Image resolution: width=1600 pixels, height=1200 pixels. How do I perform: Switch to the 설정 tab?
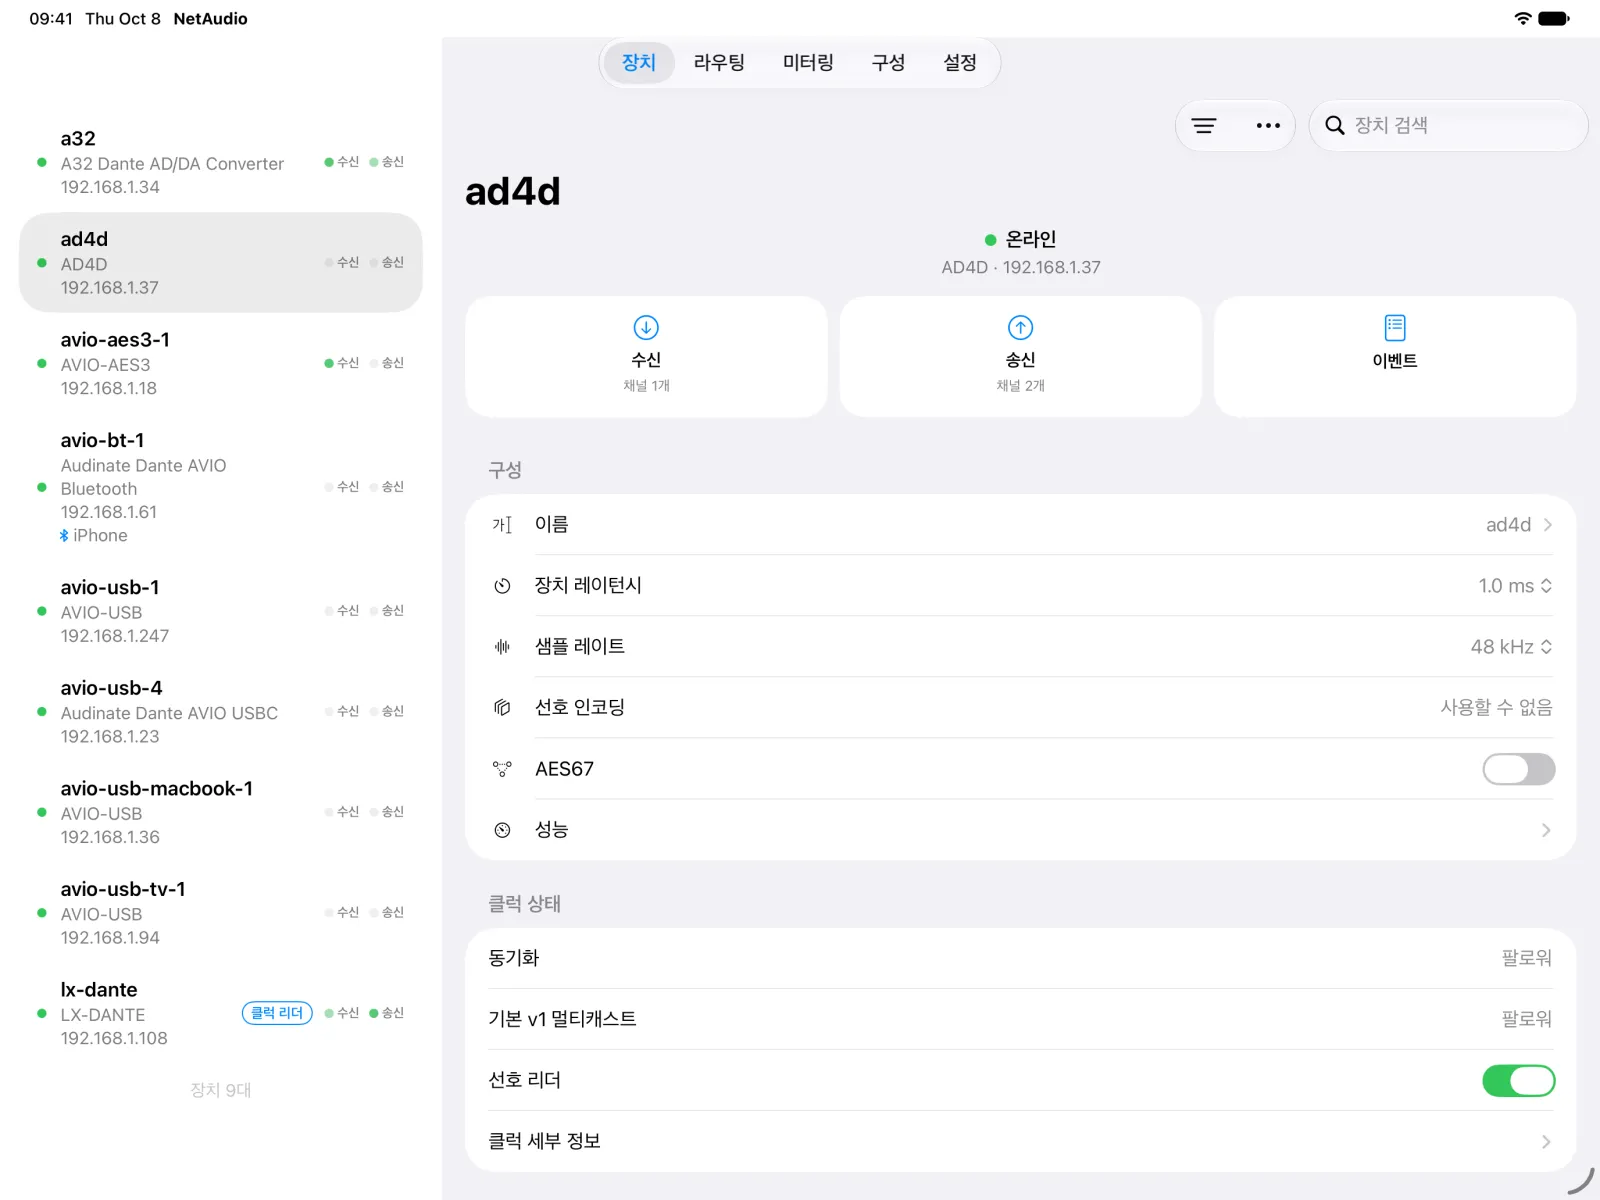click(x=960, y=63)
